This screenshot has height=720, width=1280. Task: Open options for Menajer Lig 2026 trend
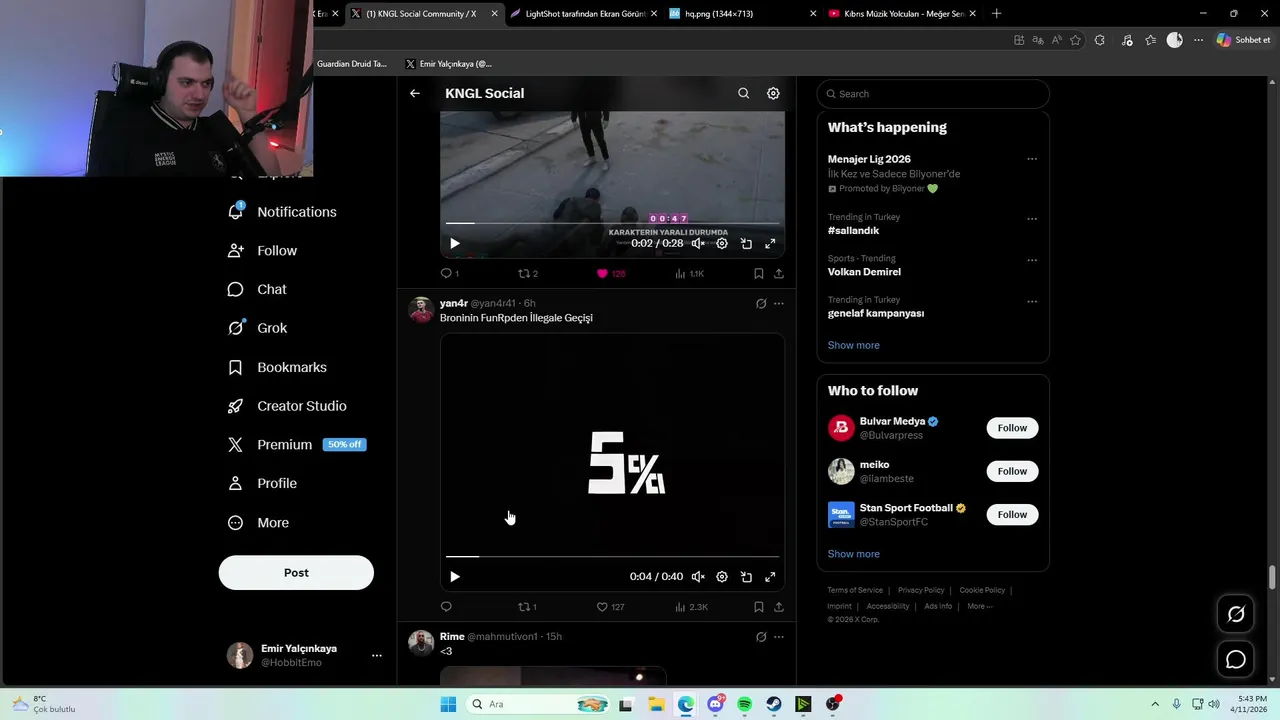tap(1032, 159)
